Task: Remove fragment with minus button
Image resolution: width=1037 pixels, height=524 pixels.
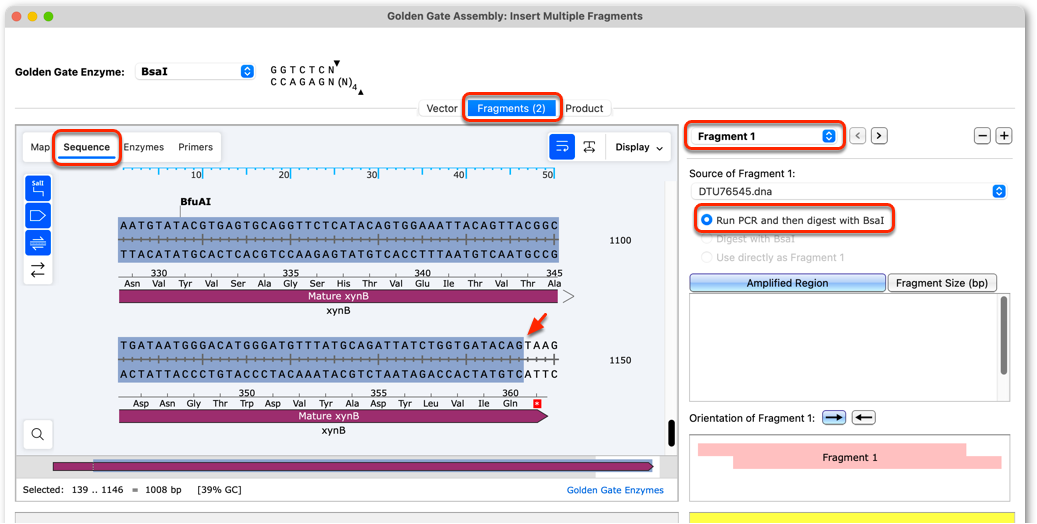Action: coord(982,136)
